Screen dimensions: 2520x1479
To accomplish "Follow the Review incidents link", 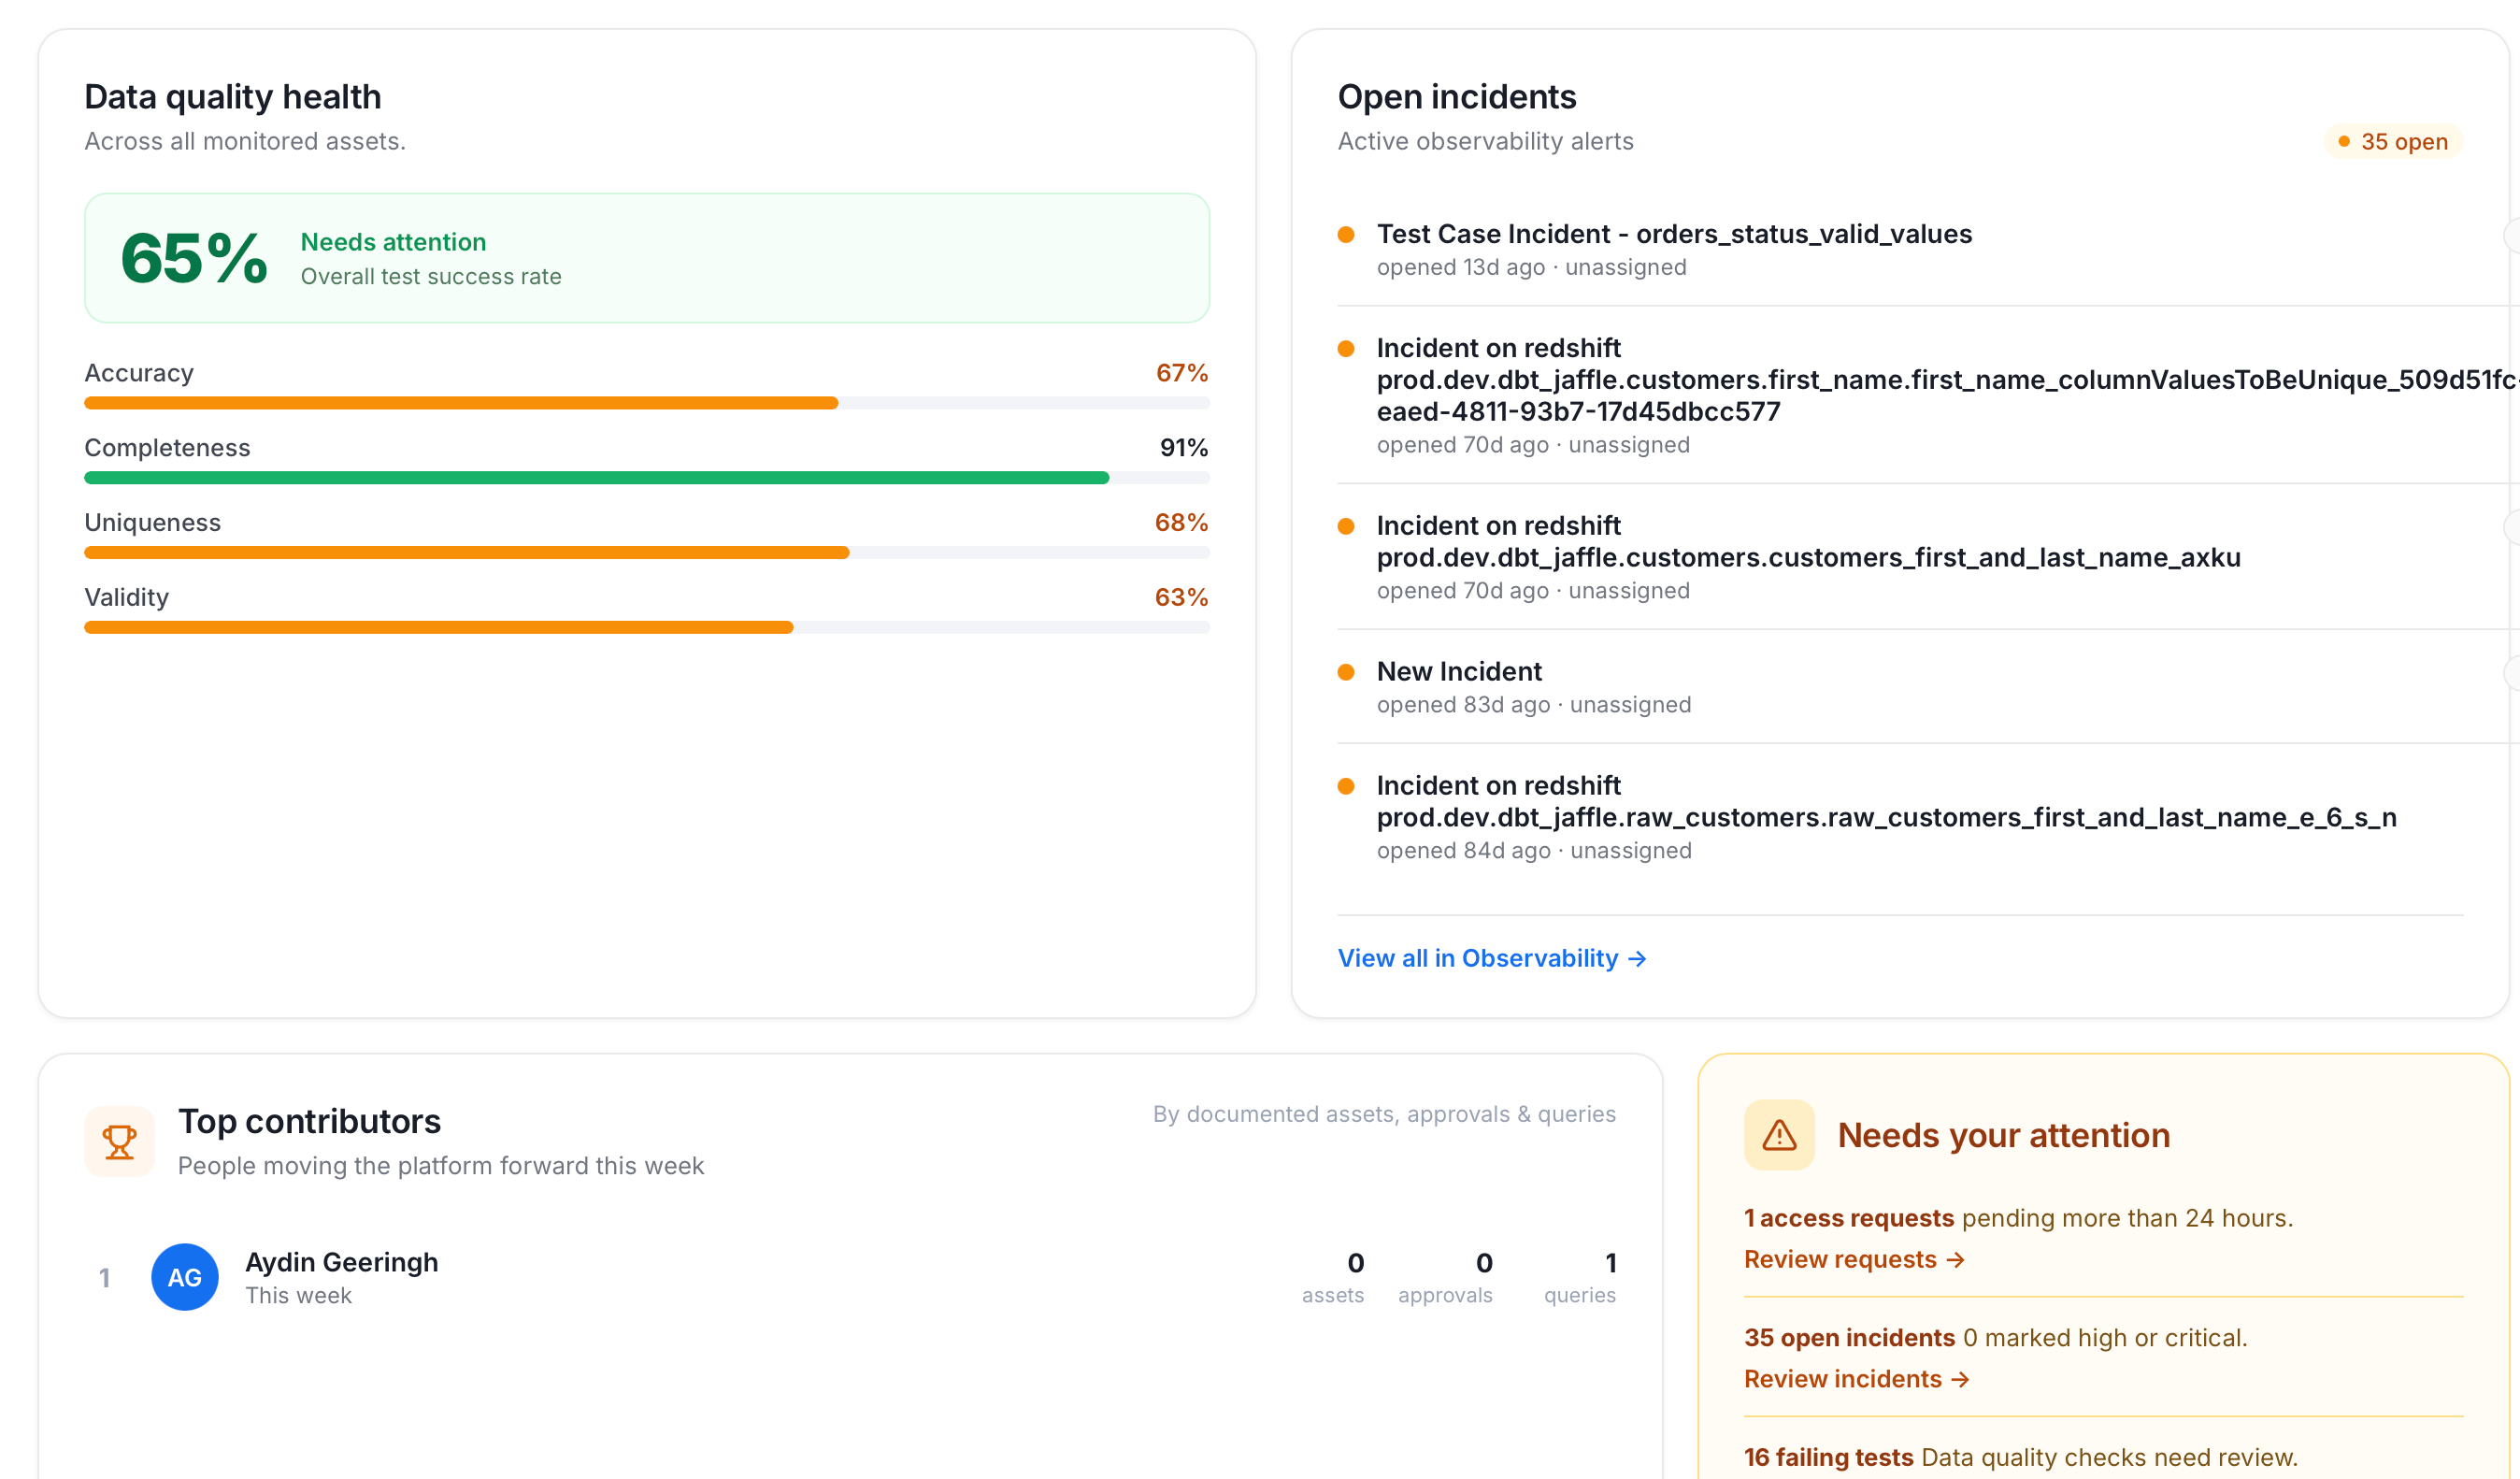I will 1857,1379.
